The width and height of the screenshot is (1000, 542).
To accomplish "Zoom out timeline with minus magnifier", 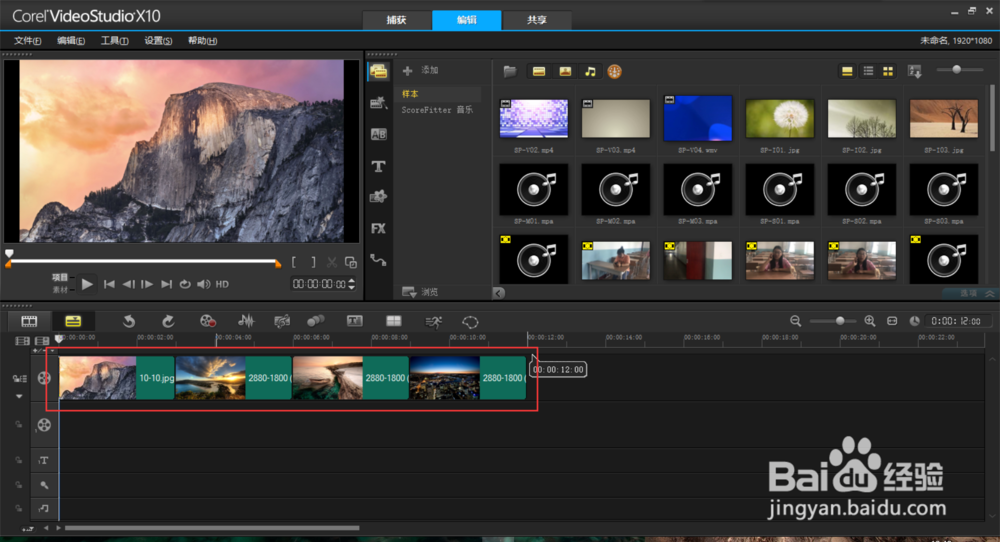I will 795,321.
